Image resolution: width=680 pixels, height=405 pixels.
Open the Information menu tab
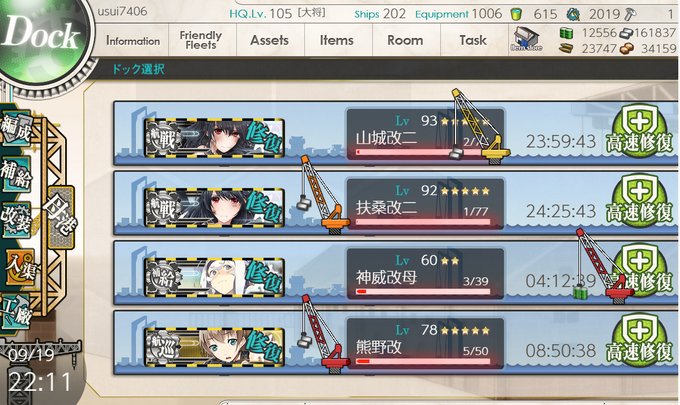[x=133, y=41]
